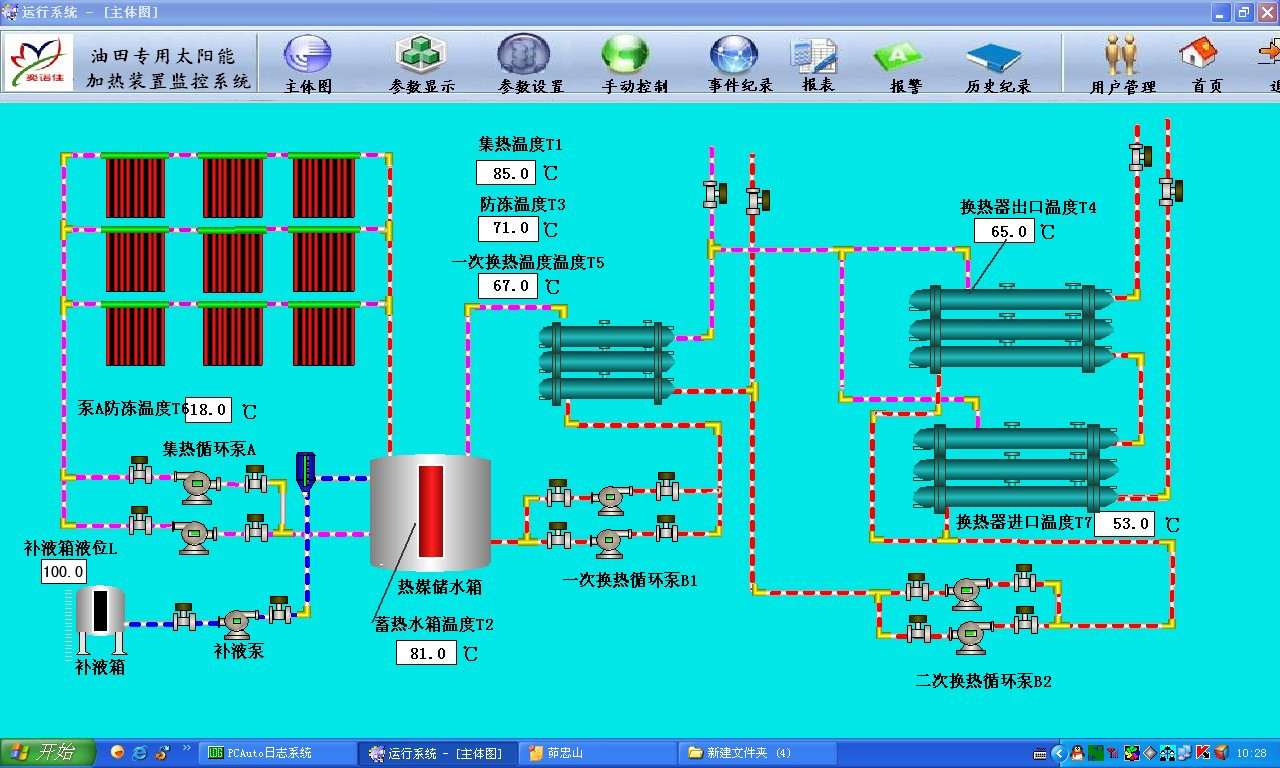Open the 用户管理 user management icon

(1121, 62)
